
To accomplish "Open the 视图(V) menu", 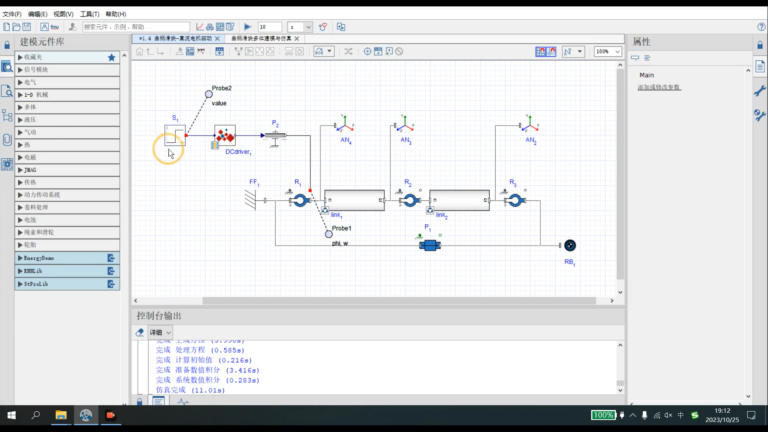I will [x=63, y=14].
